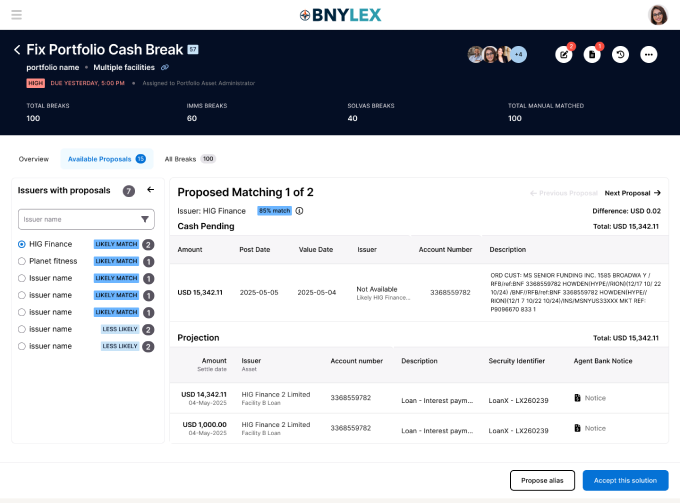Screen dimensions: 680x503
Task: Click the USD 14,342.11 projection amount
Action: tap(204, 395)
